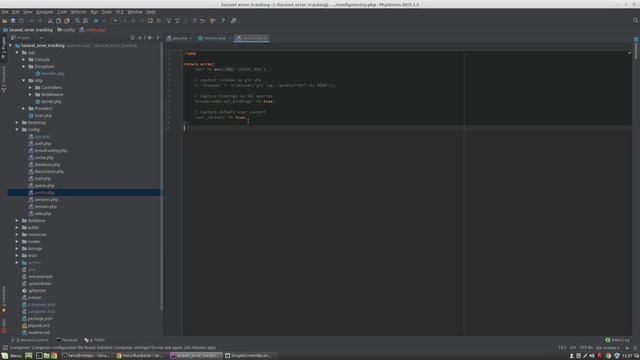Click the Event Log icon at bottom right
The image size is (640, 360).
click(x=608, y=340)
